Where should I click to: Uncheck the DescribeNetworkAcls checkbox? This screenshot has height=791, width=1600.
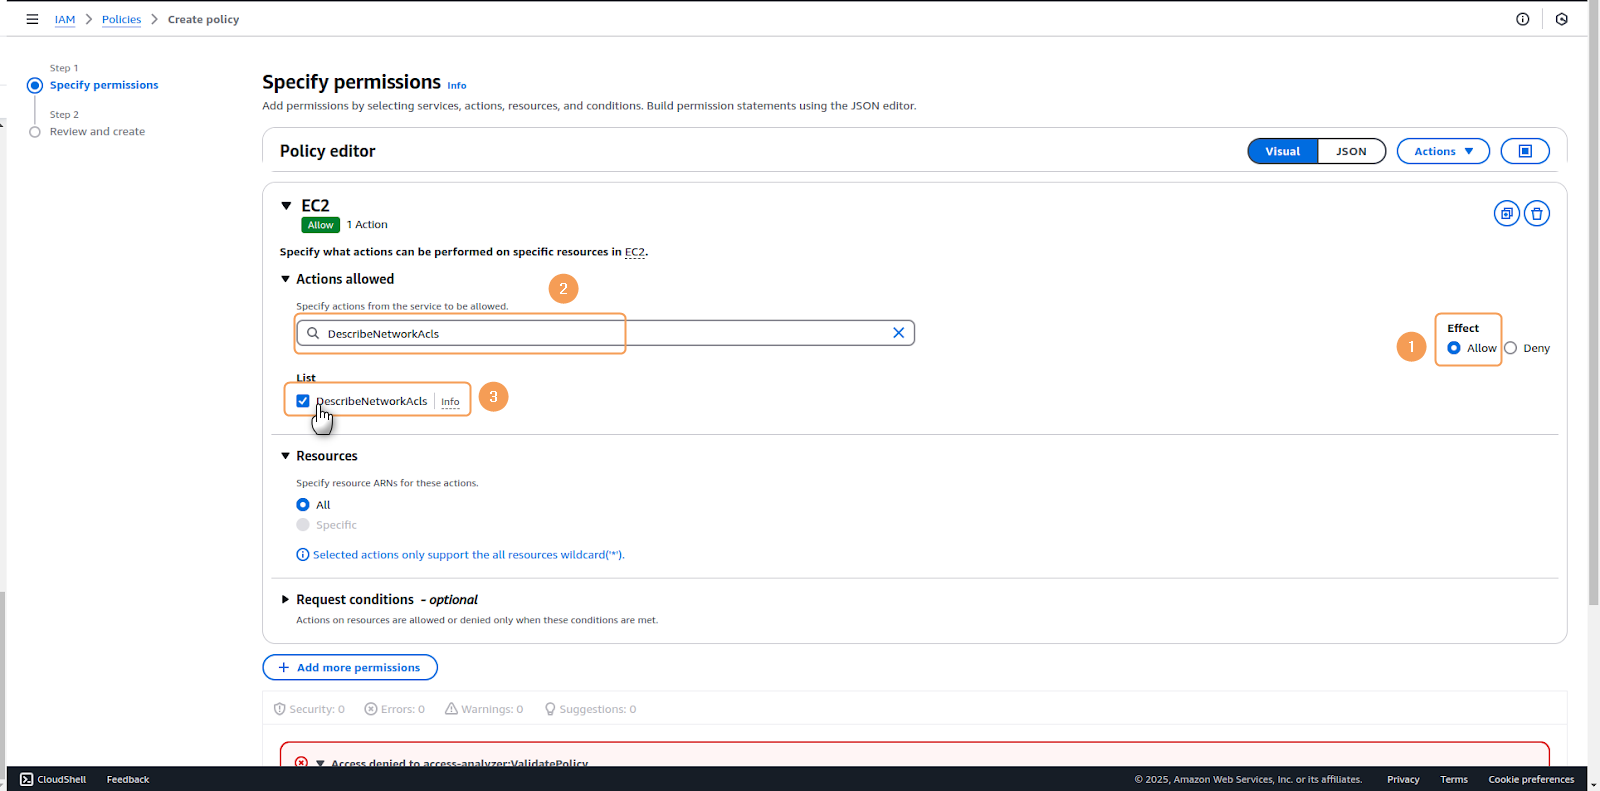coord(303,401)
